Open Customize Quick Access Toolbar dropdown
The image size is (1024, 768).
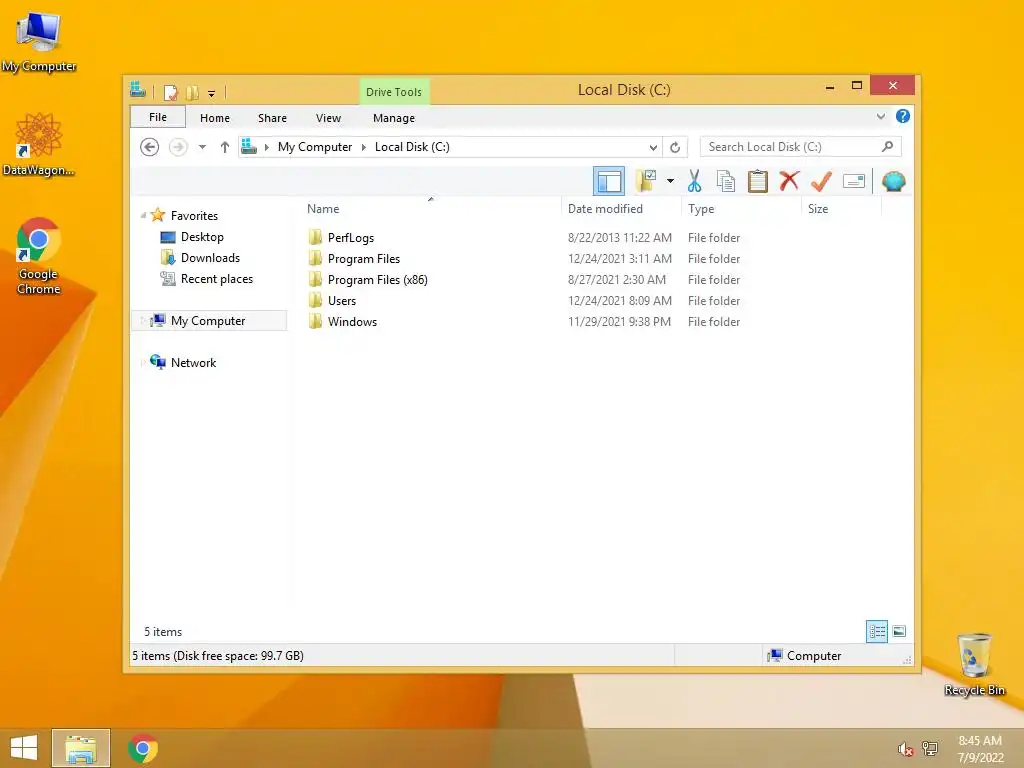coord(212,93)
